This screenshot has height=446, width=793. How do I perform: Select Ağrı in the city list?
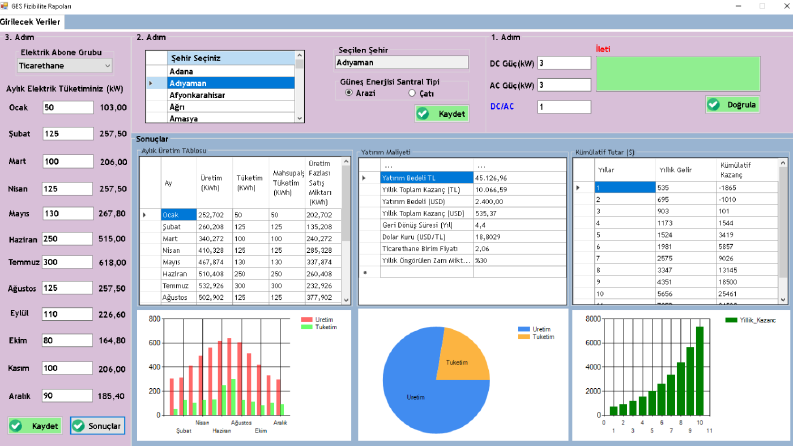point(231,107)
